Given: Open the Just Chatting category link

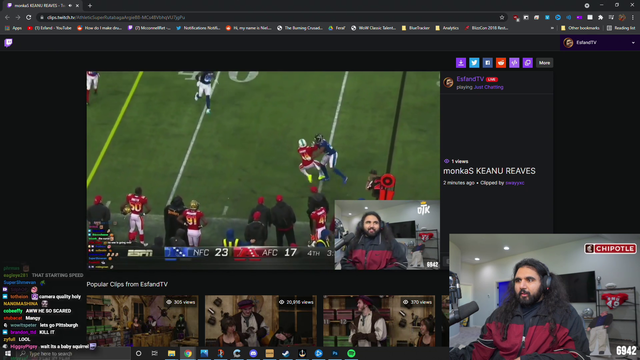Looking at the screenshot, I should tap(489, 87).
